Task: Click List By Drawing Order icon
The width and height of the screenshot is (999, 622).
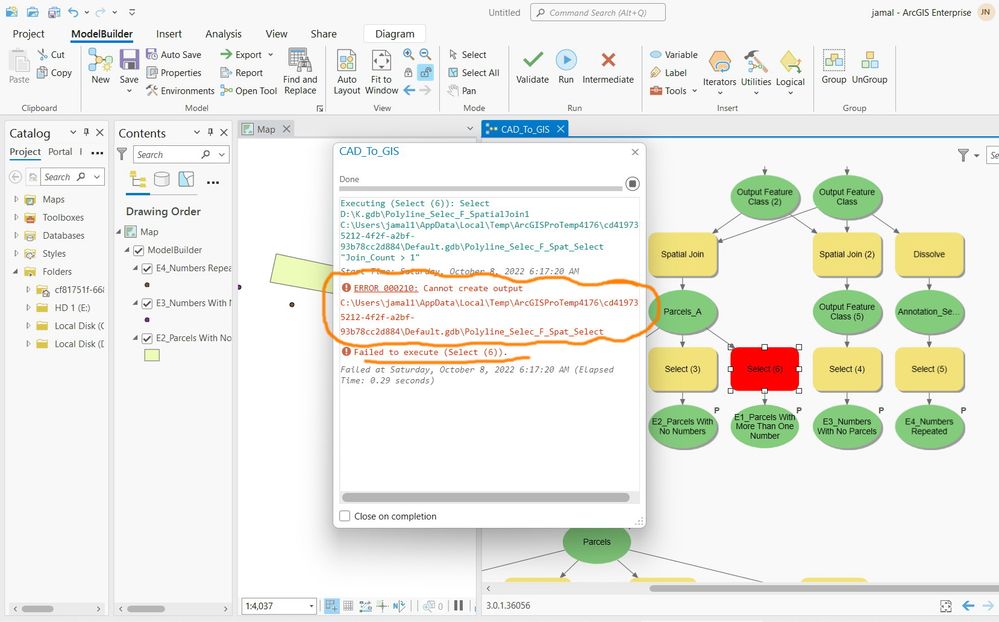Action: pyautogui.click(x=138, y=179)
